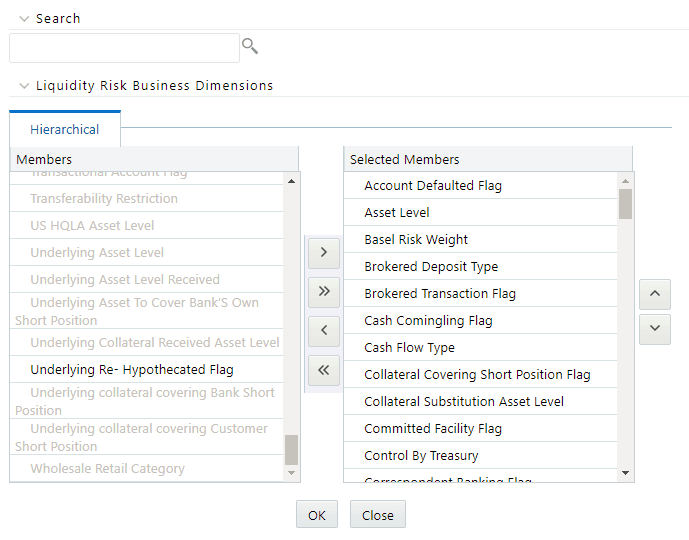Click the Selected Members column header
Image resolution: width=689 pixels, height=540 pixels.
(x=488, y=159)
